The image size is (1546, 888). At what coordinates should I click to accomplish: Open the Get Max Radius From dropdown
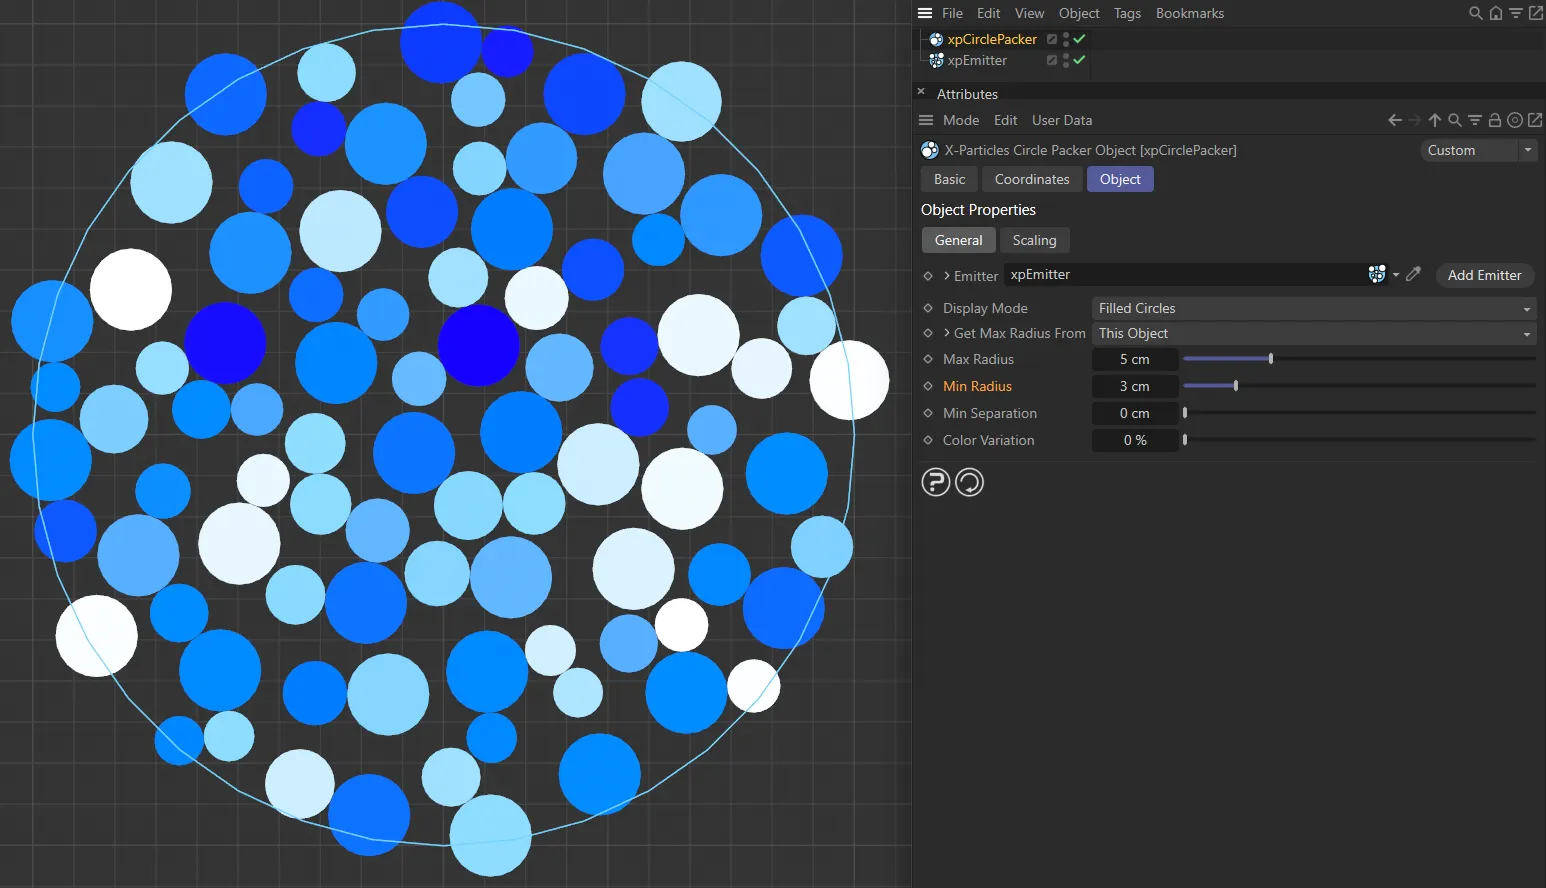pyautogui.click(x=1313, y=333)
